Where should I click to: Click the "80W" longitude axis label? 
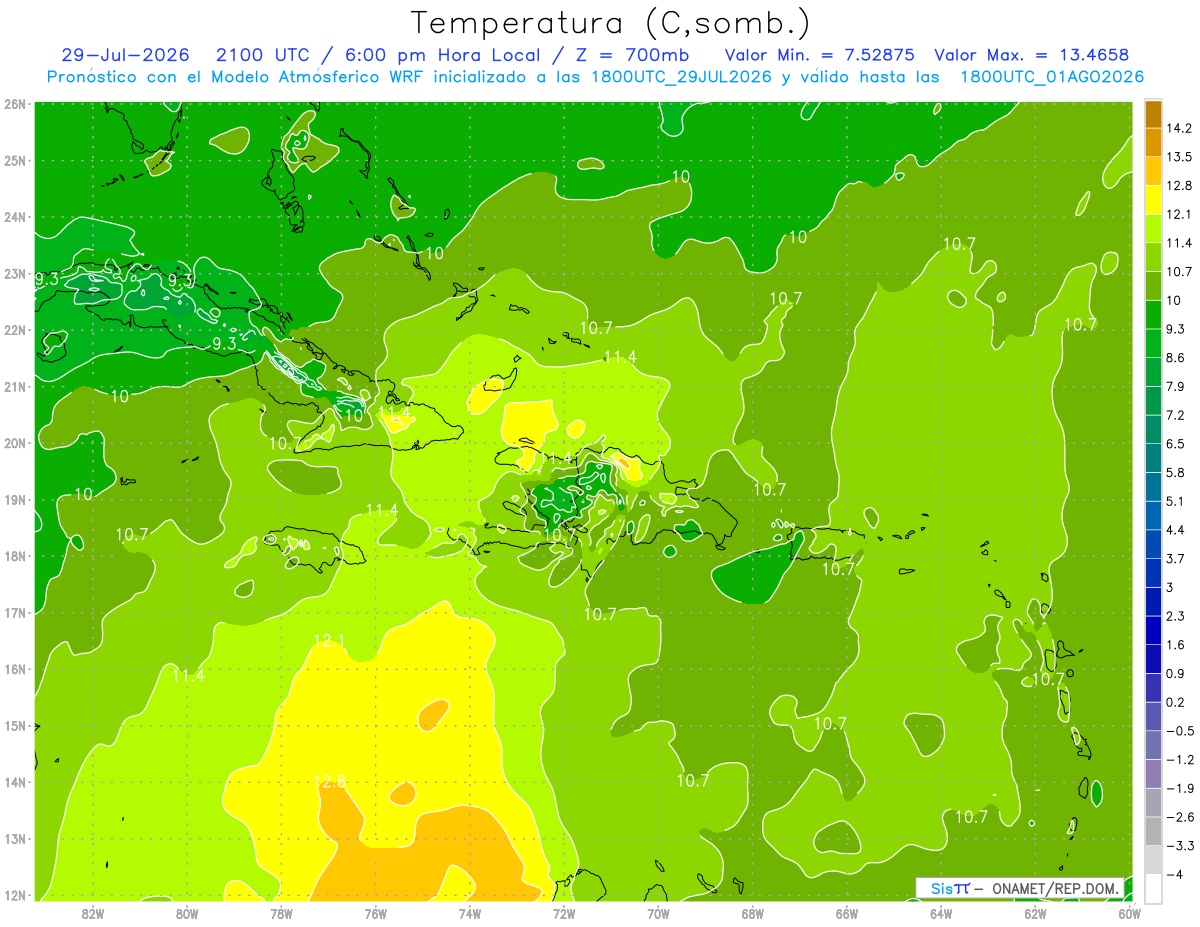point(187,913)
